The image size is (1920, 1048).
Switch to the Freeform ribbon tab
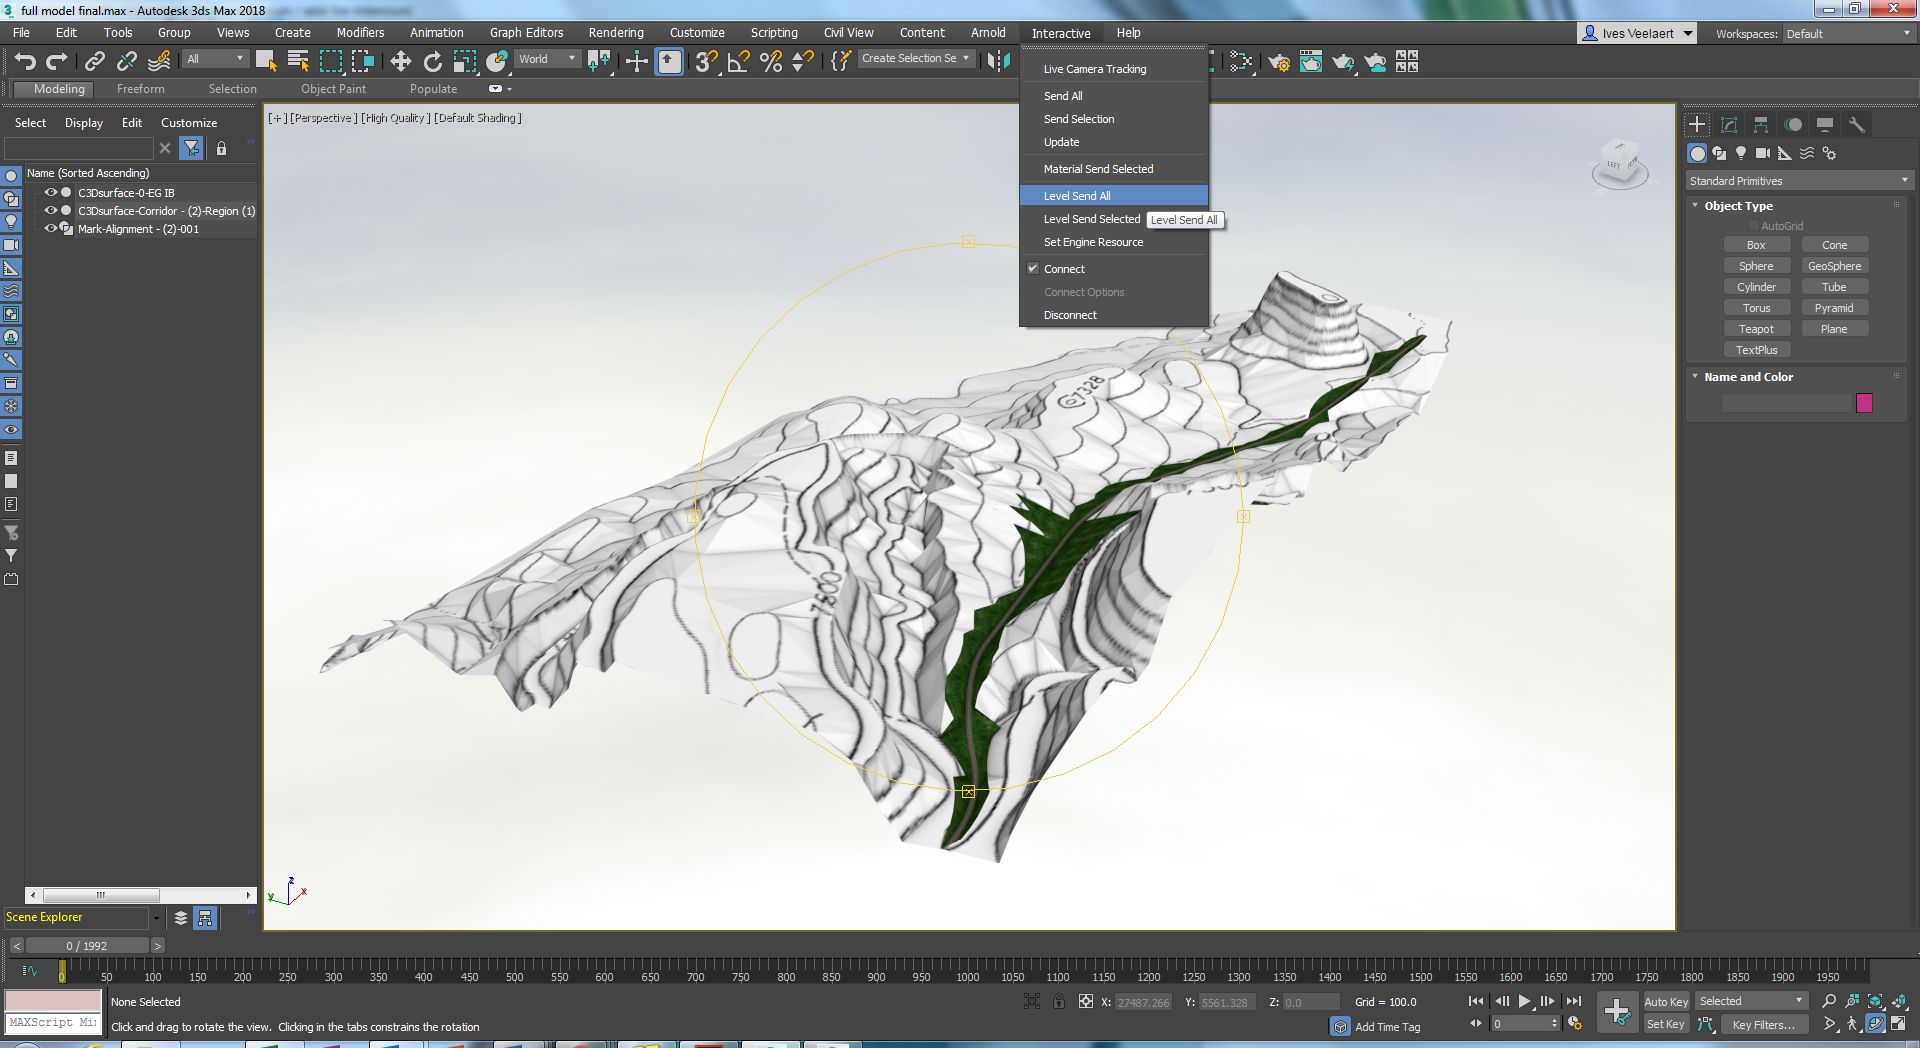(140, 89)
